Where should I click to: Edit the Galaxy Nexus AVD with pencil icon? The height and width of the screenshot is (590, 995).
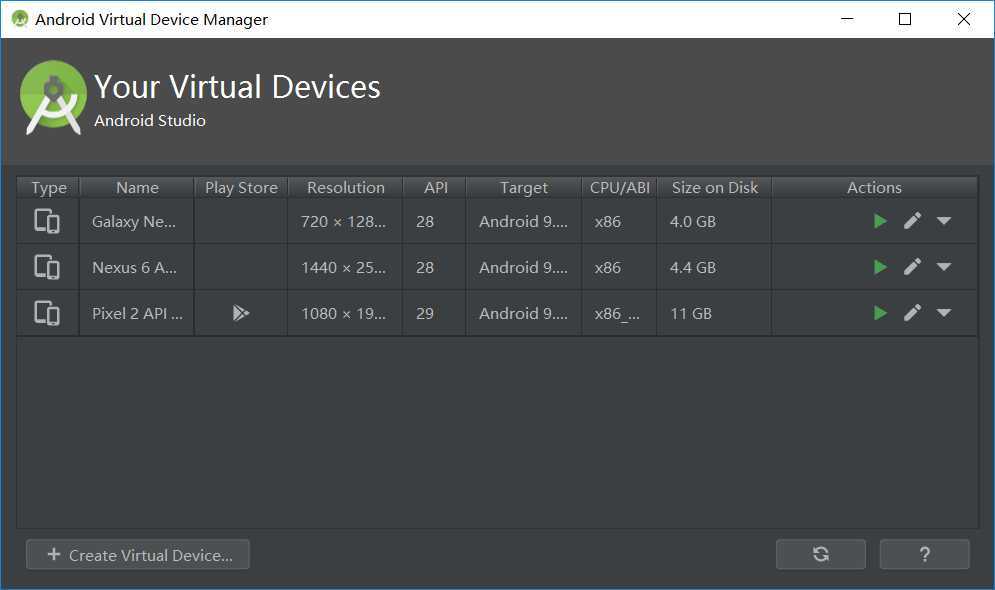coord(913,221)
